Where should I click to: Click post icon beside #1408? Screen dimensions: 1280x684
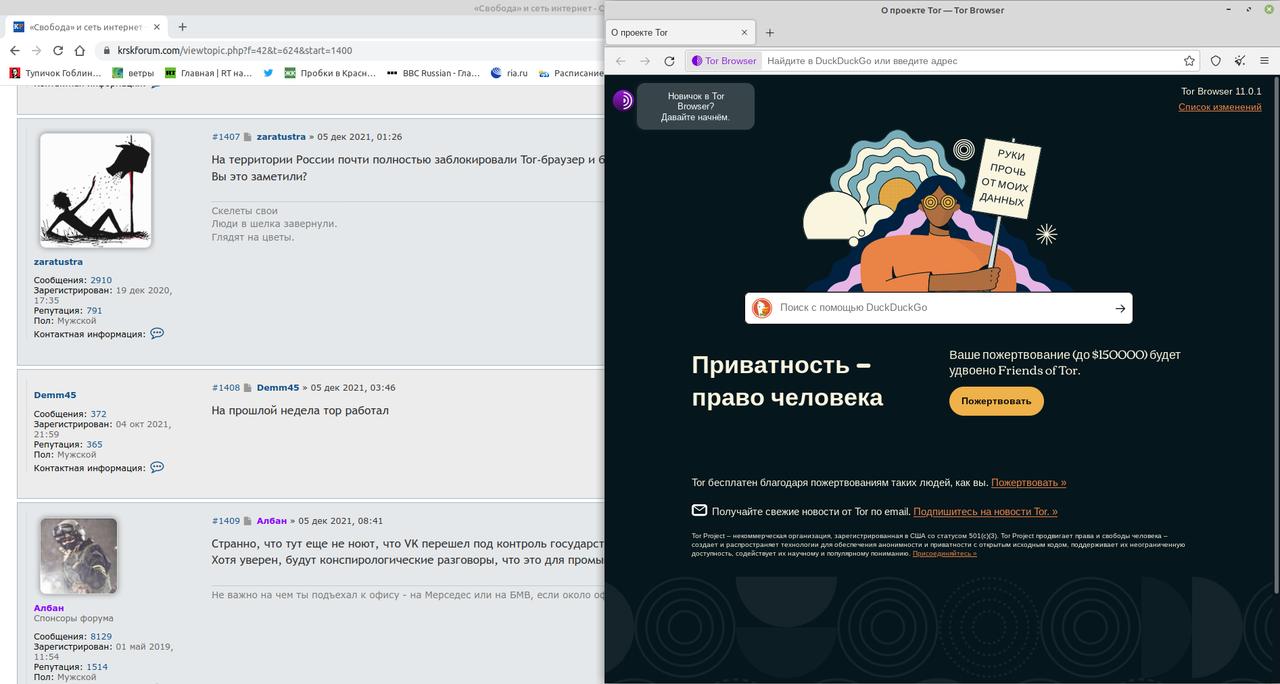pyautogui.click(x=248, y=388)
